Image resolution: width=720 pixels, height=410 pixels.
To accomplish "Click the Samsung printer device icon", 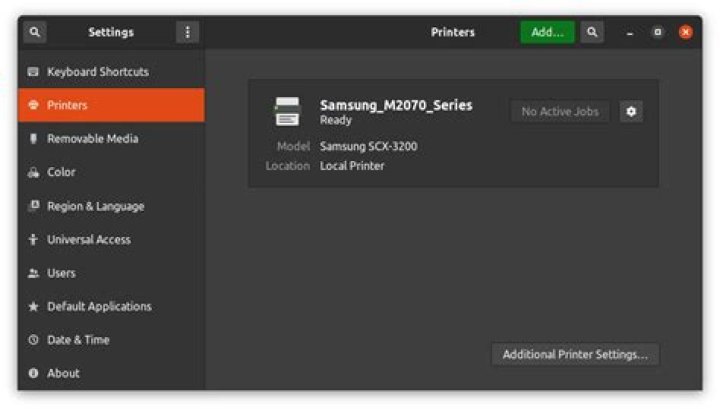I will click(x=287, y=112).
